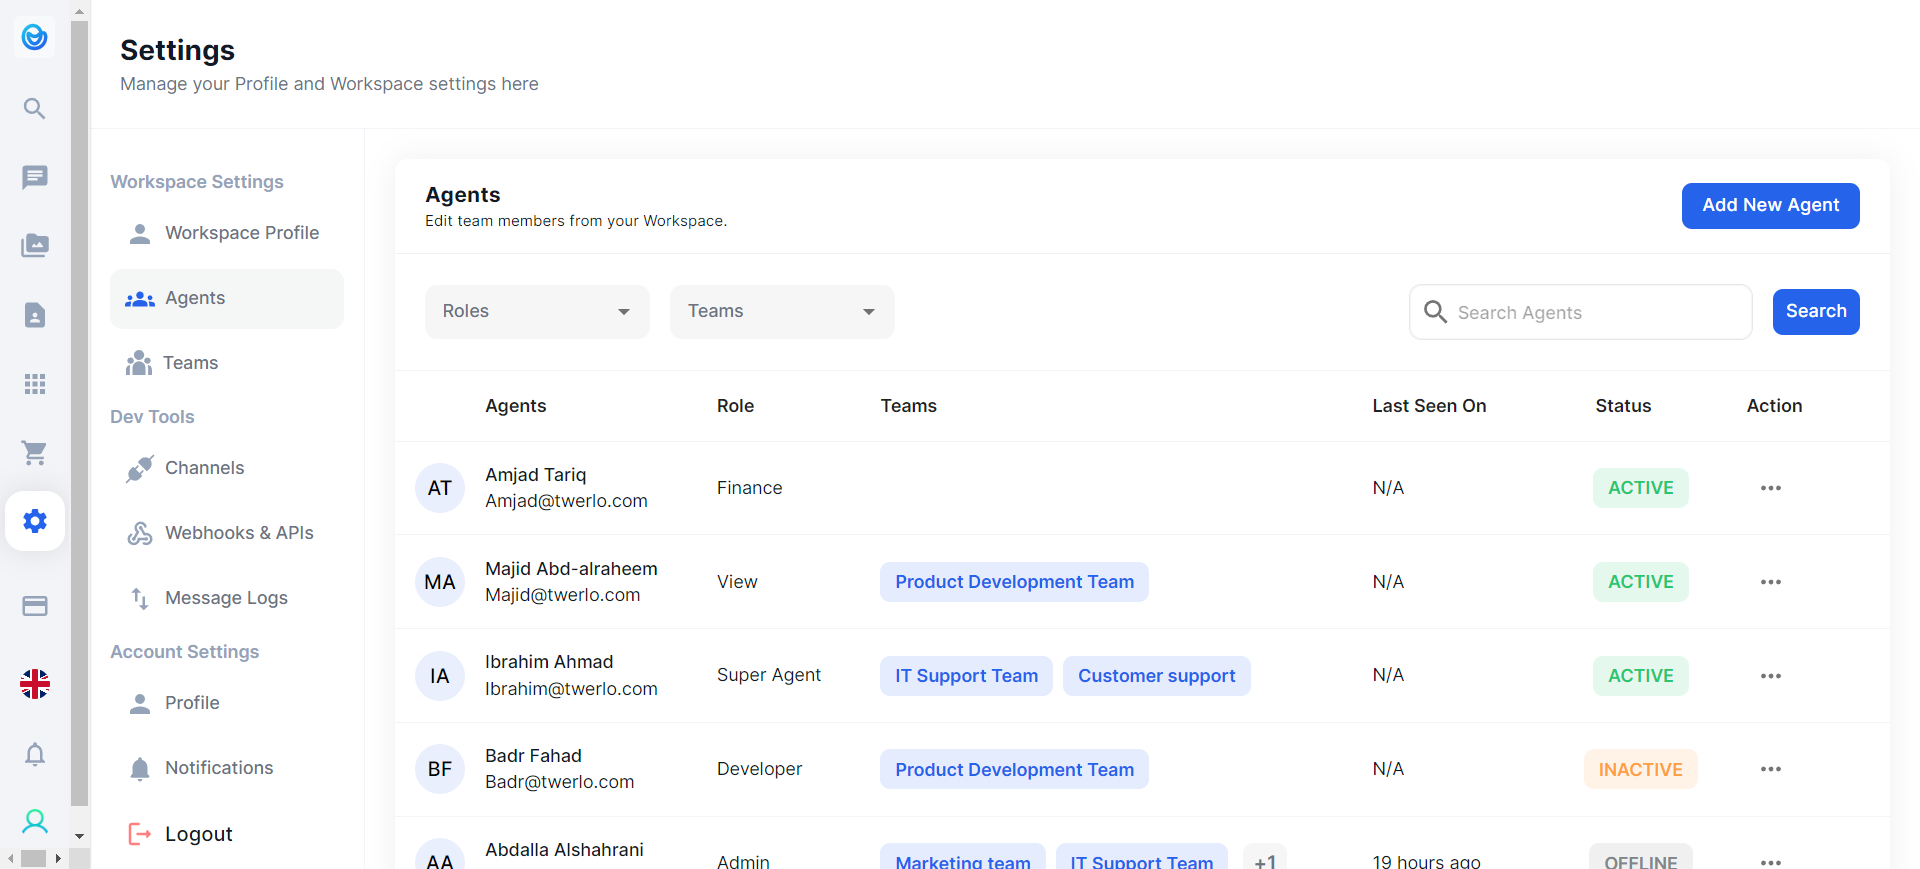1920x869 pixels.
Task: Expand the Roles filter dropdown
Action: click(537, 312)
